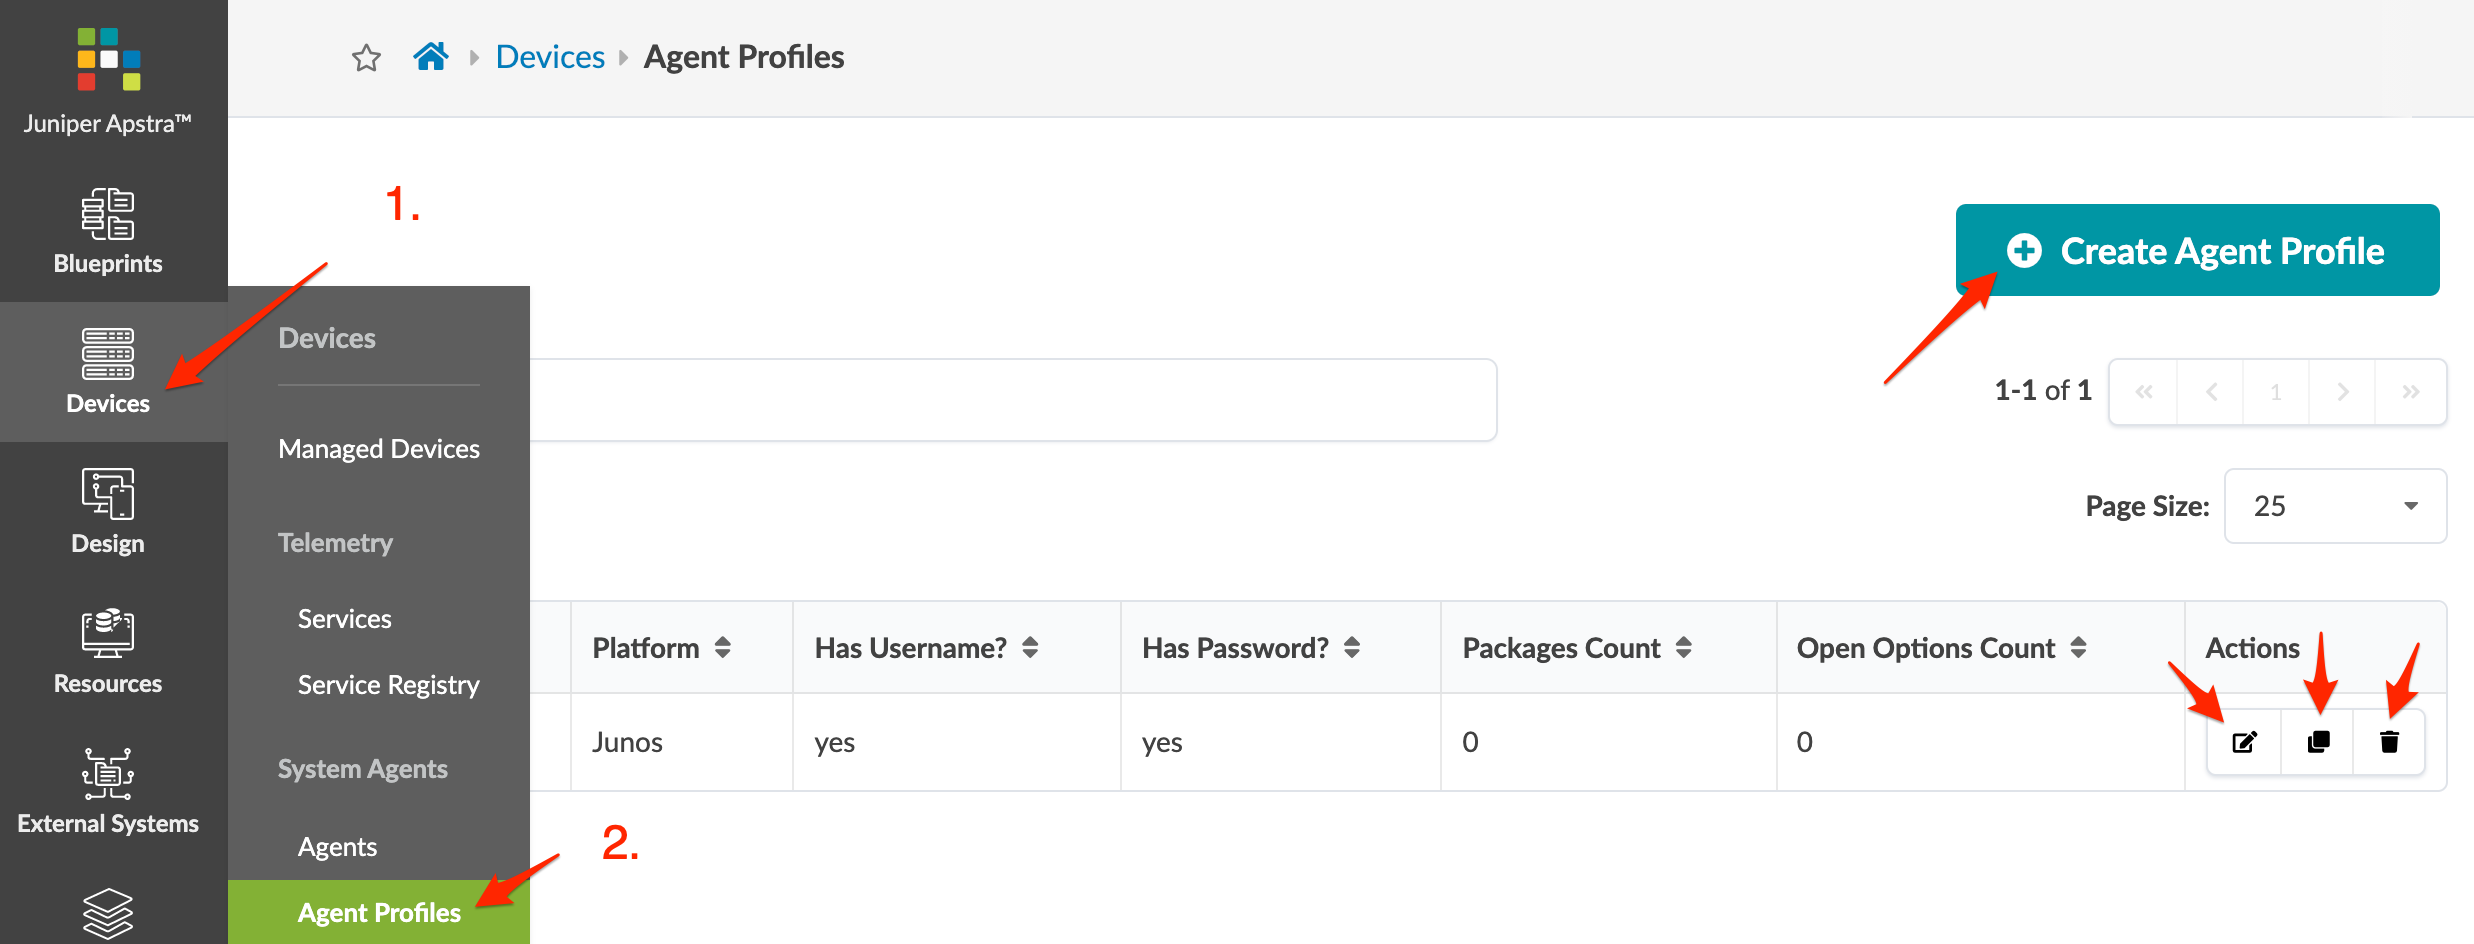Jump to last page of results
Viewport: 2474px width, 944px height.
point(2411,392)
